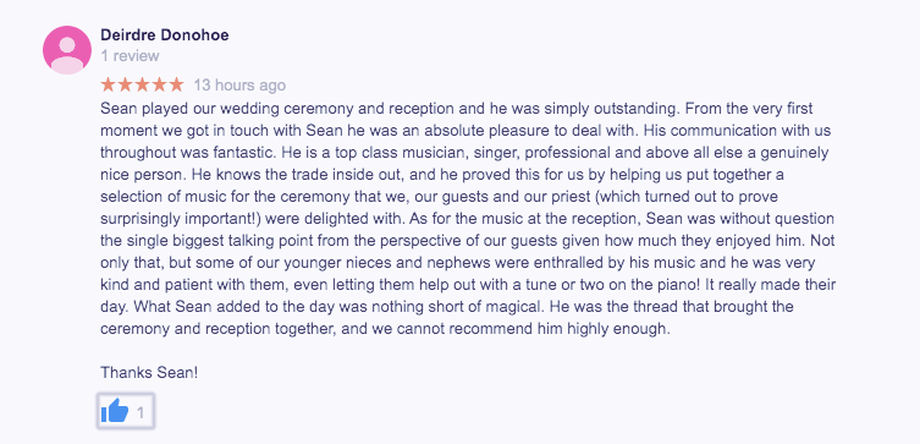The image size is (920, 444).
Task: Click the line starting "ceremony and reception together"
Action: point(385,329)
